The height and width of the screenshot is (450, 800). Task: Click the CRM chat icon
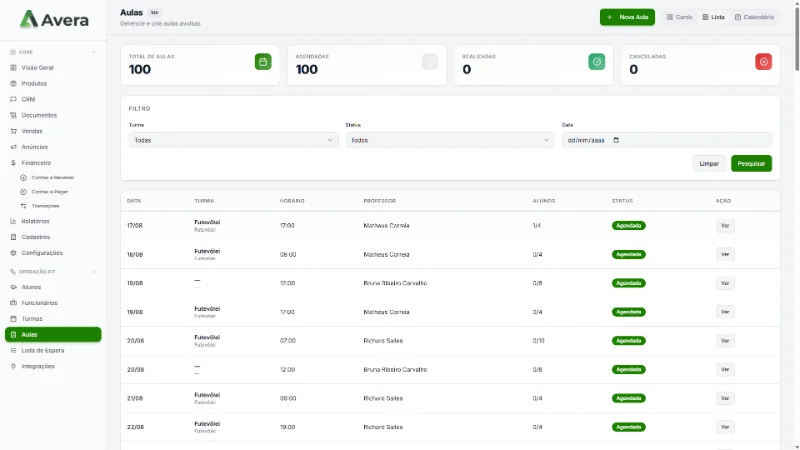click(x=13, y=99)
